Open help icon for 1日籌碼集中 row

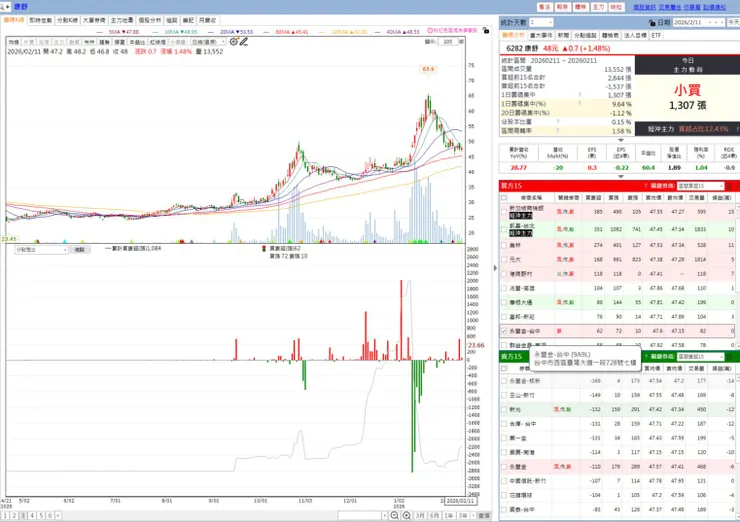click(x=580, y=95)
